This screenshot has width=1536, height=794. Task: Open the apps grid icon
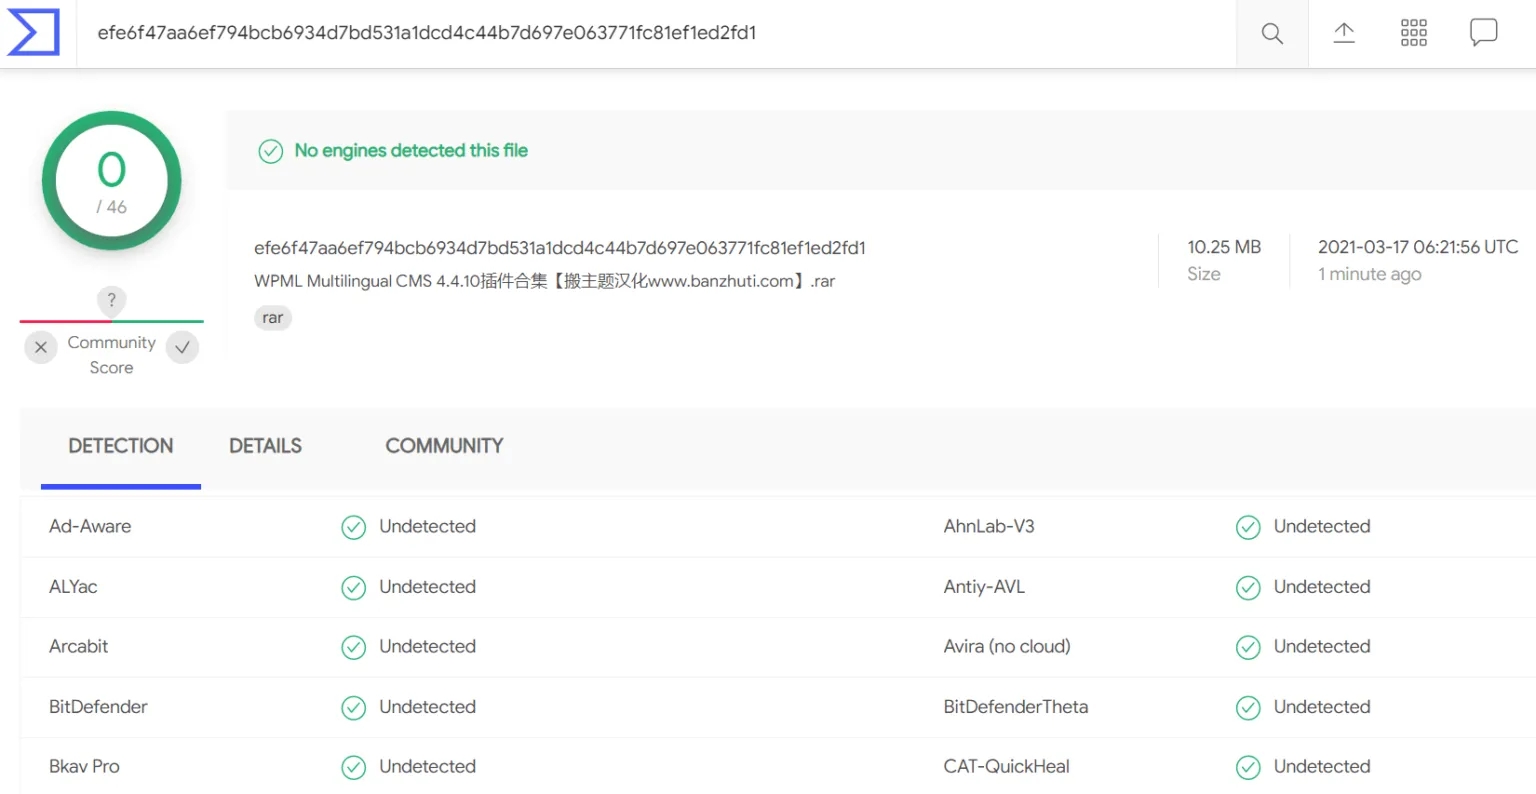click(x=1414, y=33)
